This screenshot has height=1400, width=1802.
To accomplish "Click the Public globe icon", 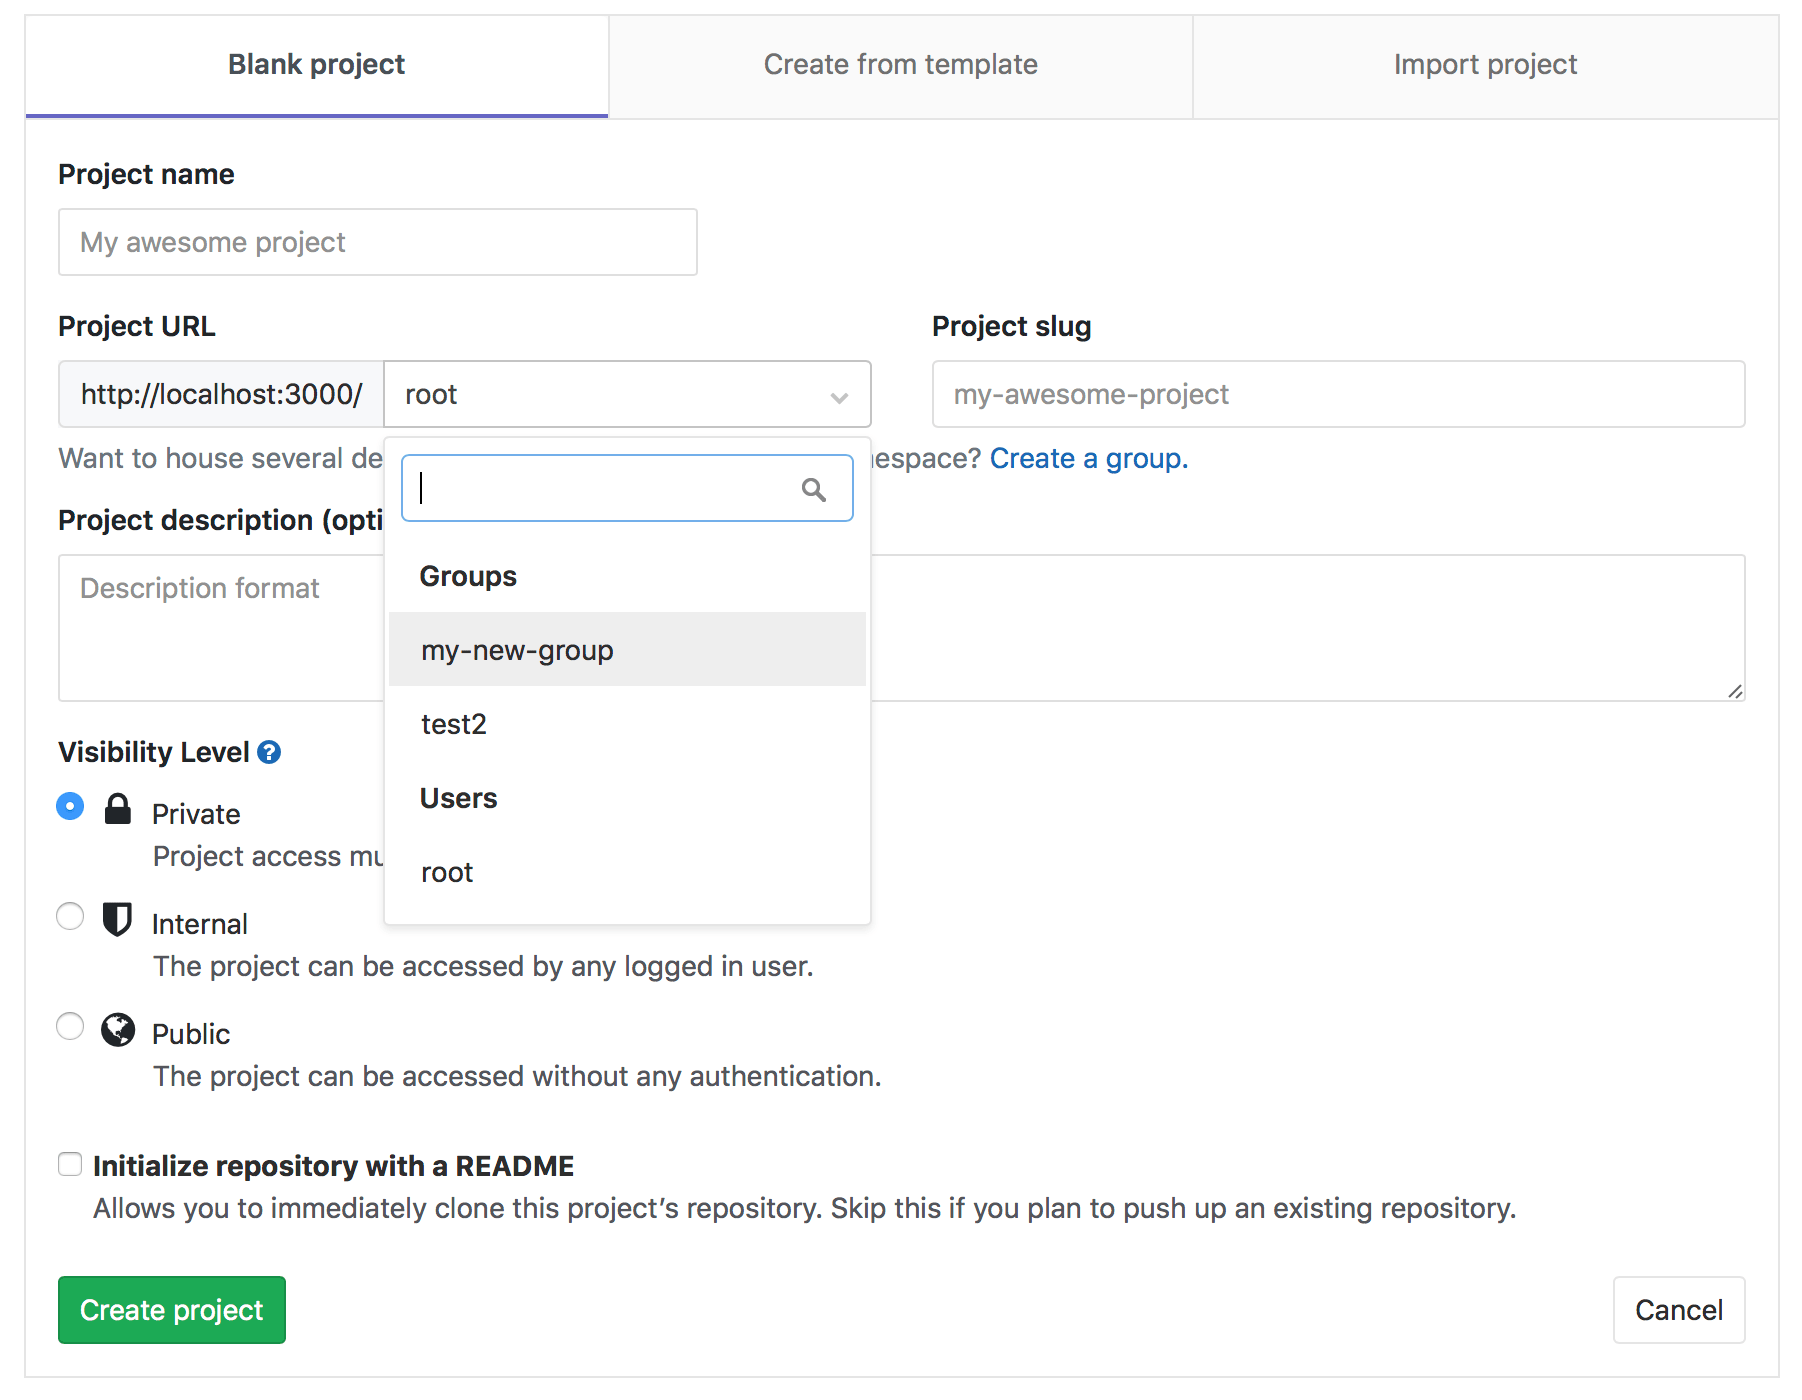I will [118, 1029].
